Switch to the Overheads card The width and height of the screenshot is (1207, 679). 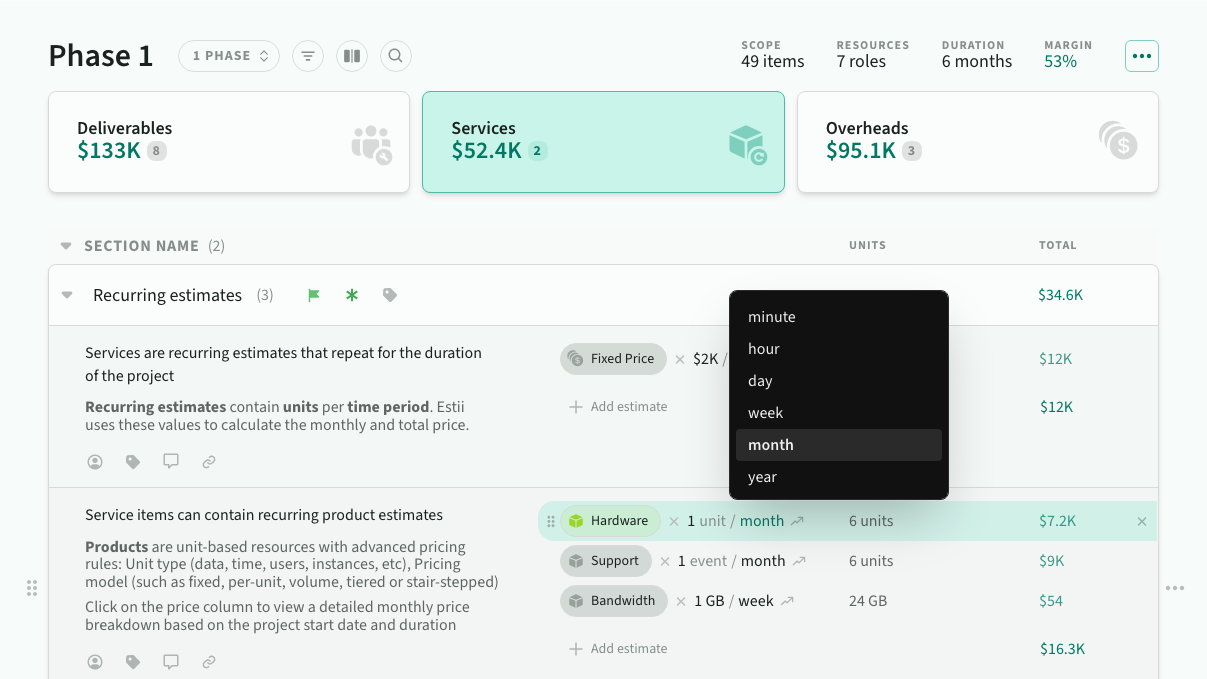977,142
